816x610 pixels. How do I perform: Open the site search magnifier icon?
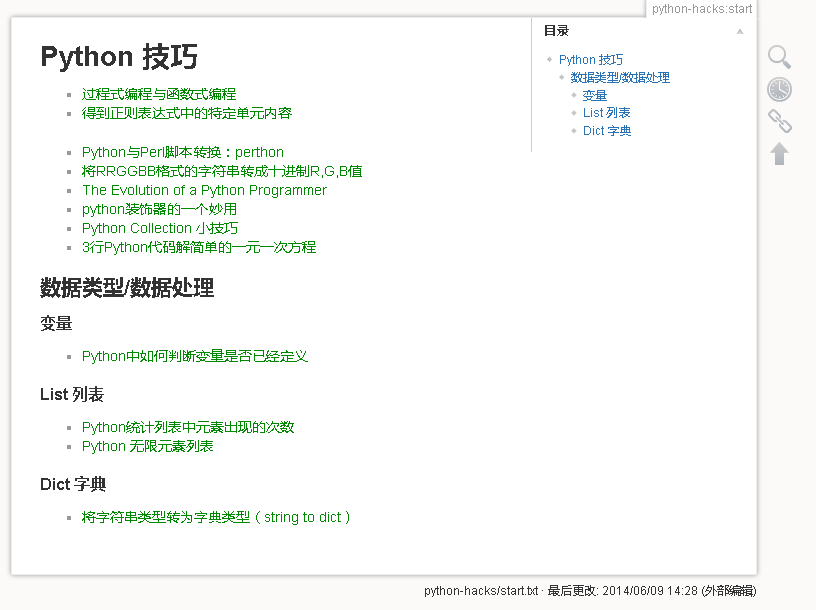point(779,57)
